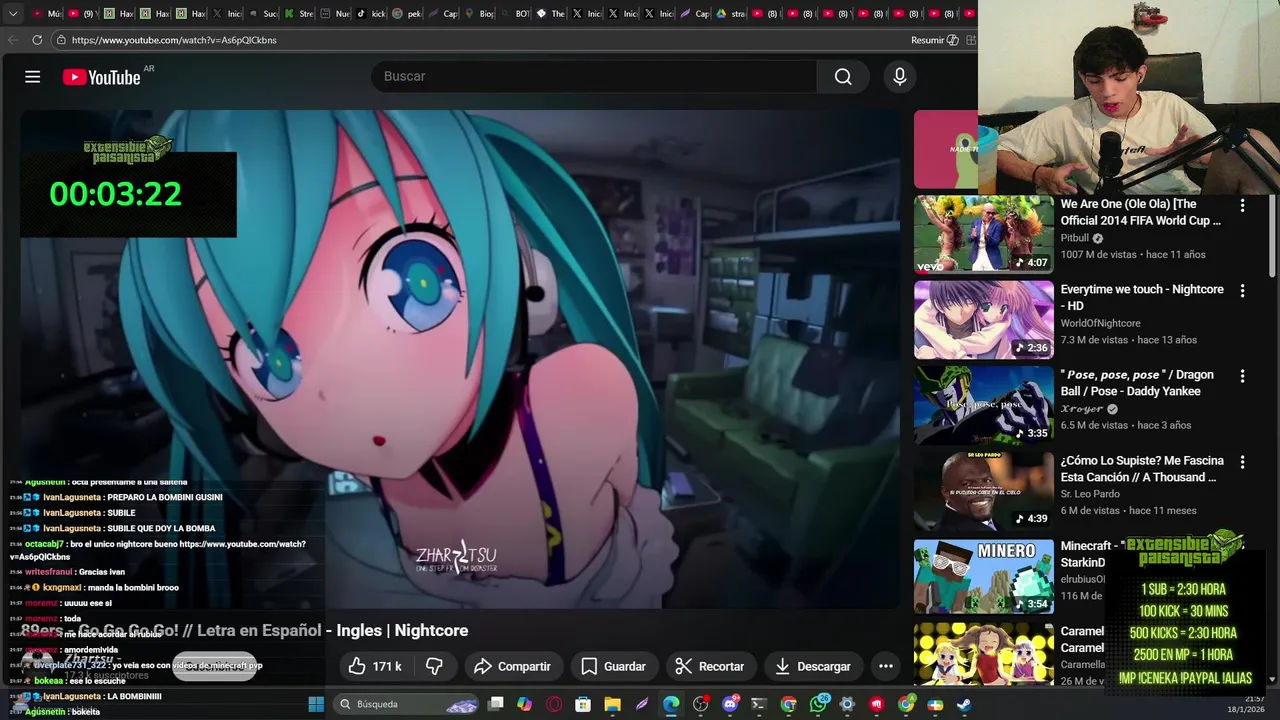The height and width of the screenshot is (720, 1280).
Task: Open the Minecraft MINERO video thumbnail
Action: [x=984, y=577]
